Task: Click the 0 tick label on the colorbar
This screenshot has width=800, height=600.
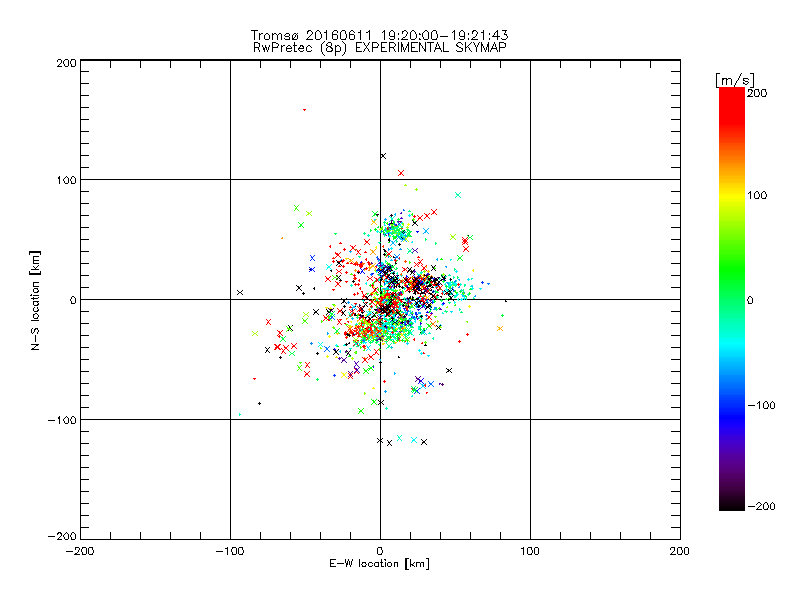Action: point(750,300)
